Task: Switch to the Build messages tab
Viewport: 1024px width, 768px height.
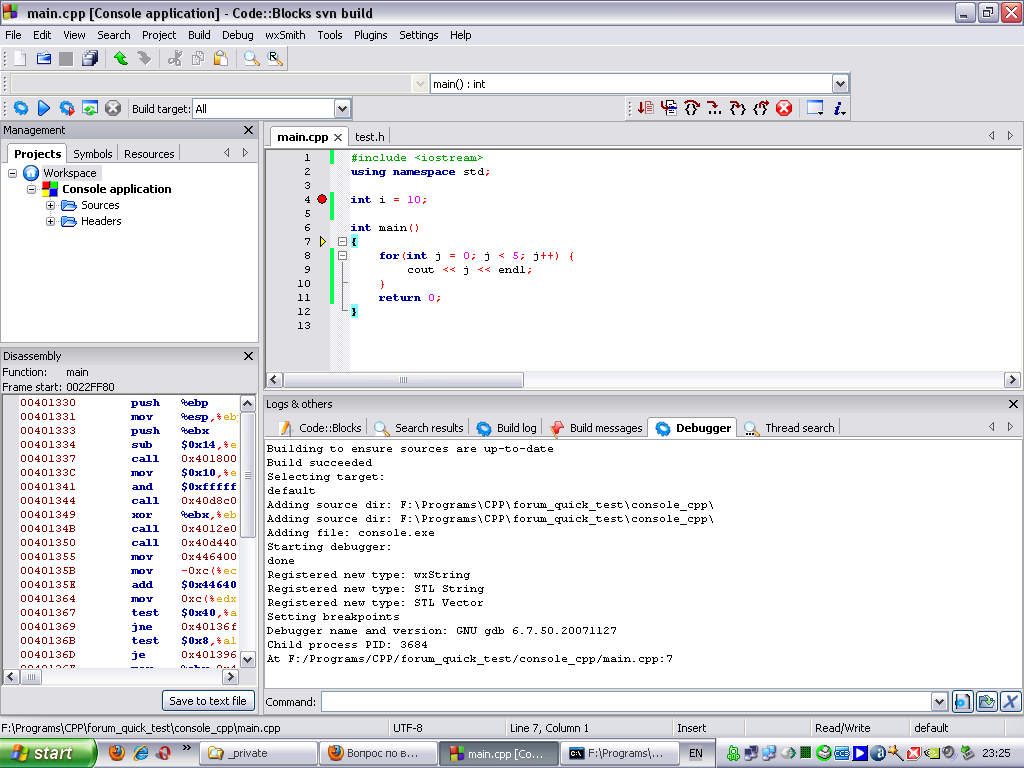Action: [x=596, y=428]
